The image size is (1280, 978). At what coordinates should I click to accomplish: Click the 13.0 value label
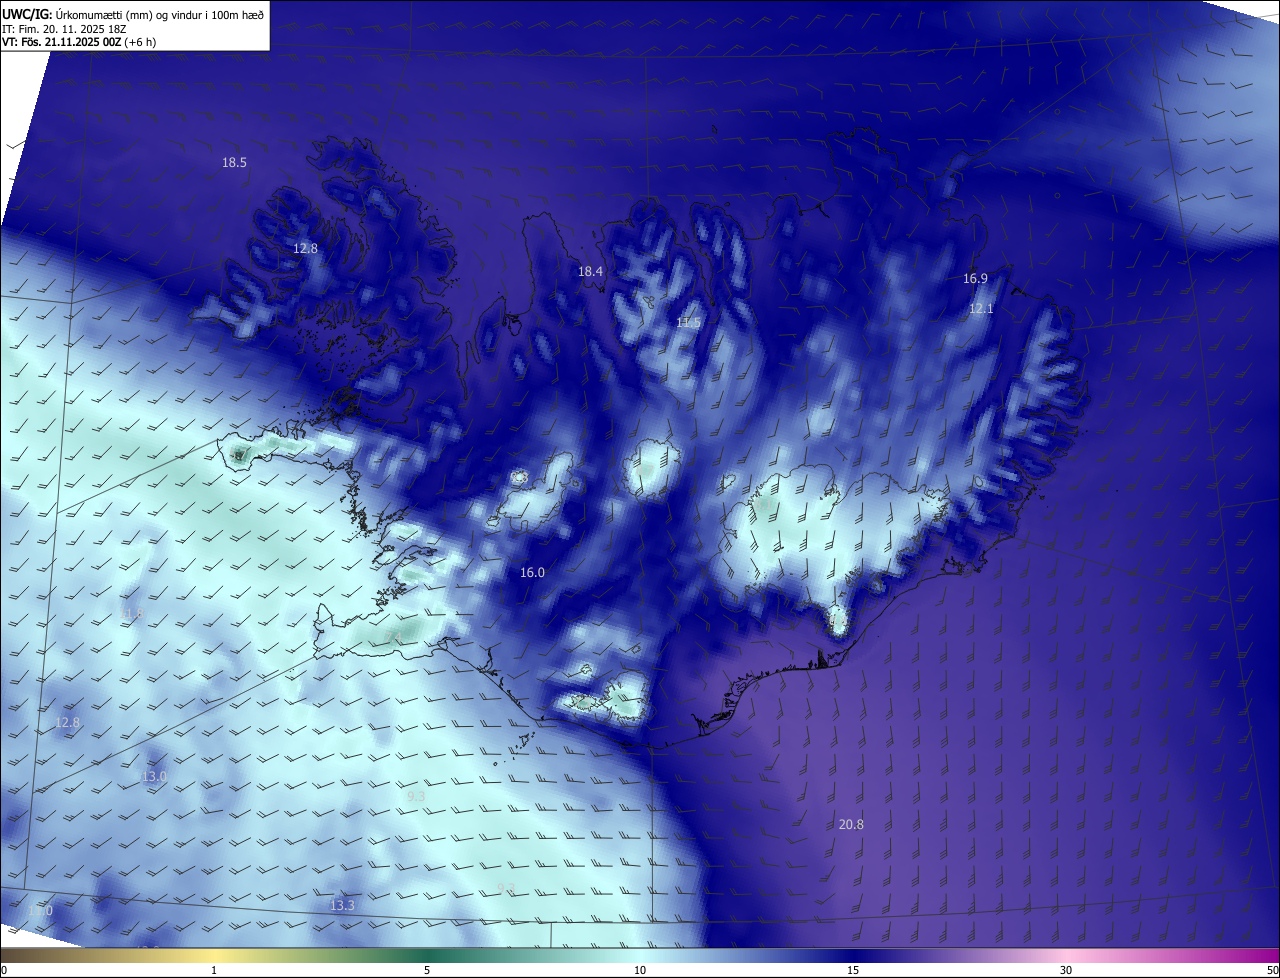point(154,776)
